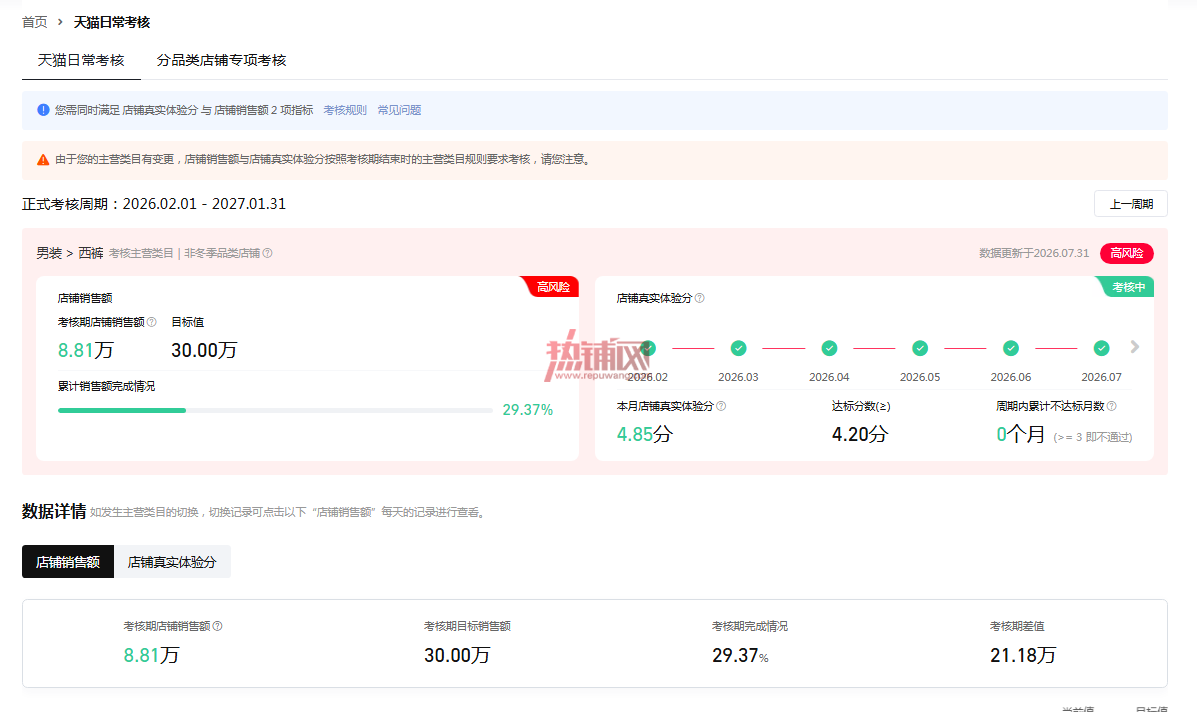
Task: Select the 2026.07 month checkmark
Action: (1102, 348)
